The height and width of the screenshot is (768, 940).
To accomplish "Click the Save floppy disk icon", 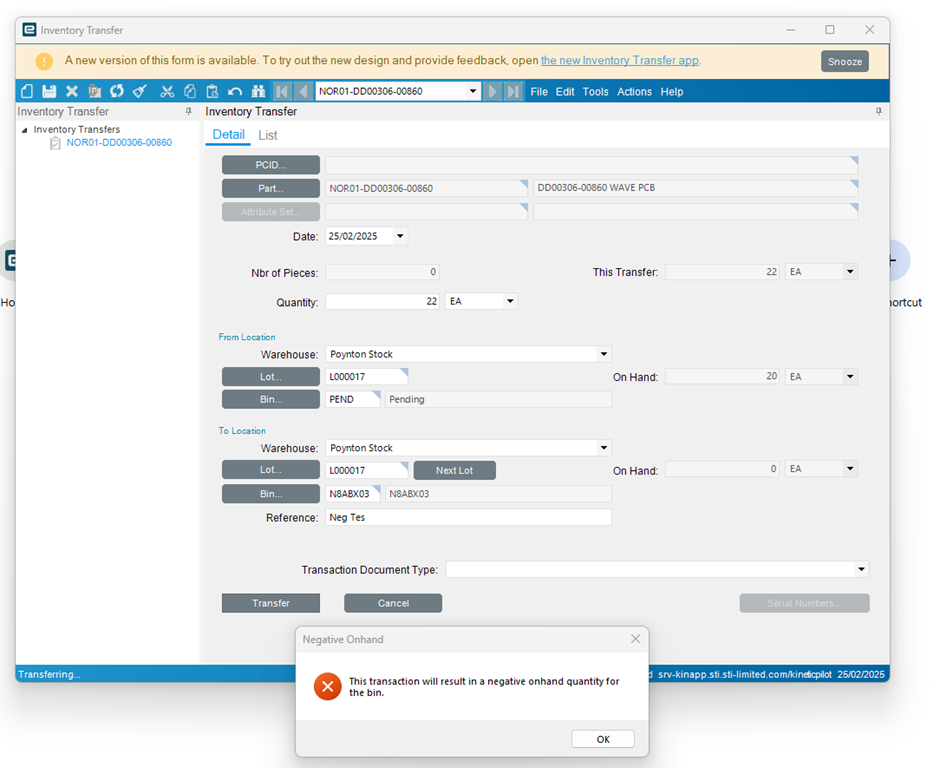I will [49, 91].
